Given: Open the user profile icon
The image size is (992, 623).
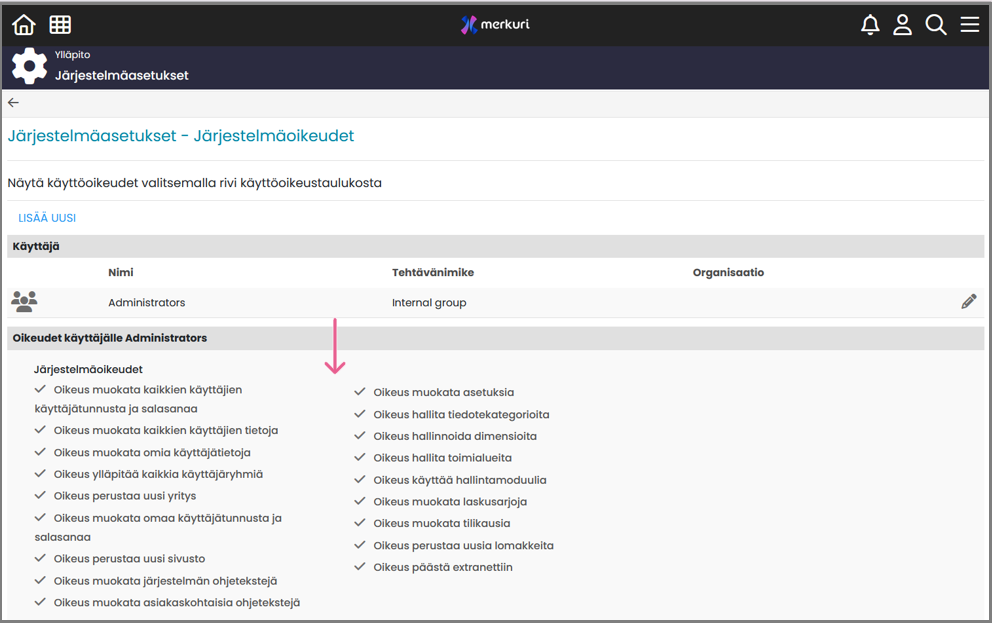Looking at the screenshot, I should point(902,25).
